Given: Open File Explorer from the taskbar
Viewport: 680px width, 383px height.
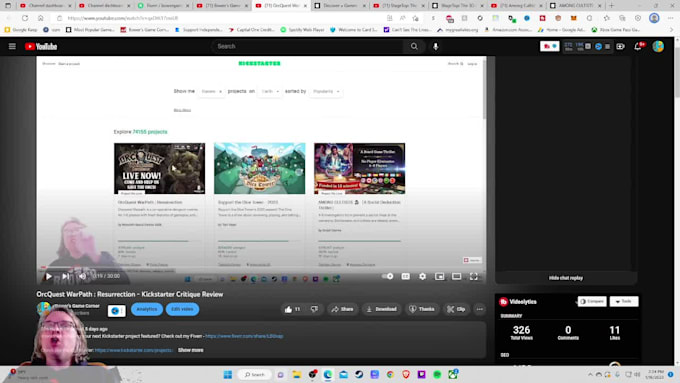Looking at the screenshot, I should click(x=297, y=374).
